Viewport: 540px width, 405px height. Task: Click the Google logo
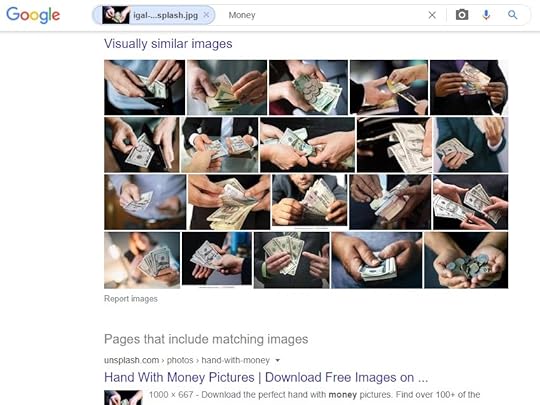(x=33, y=15)
